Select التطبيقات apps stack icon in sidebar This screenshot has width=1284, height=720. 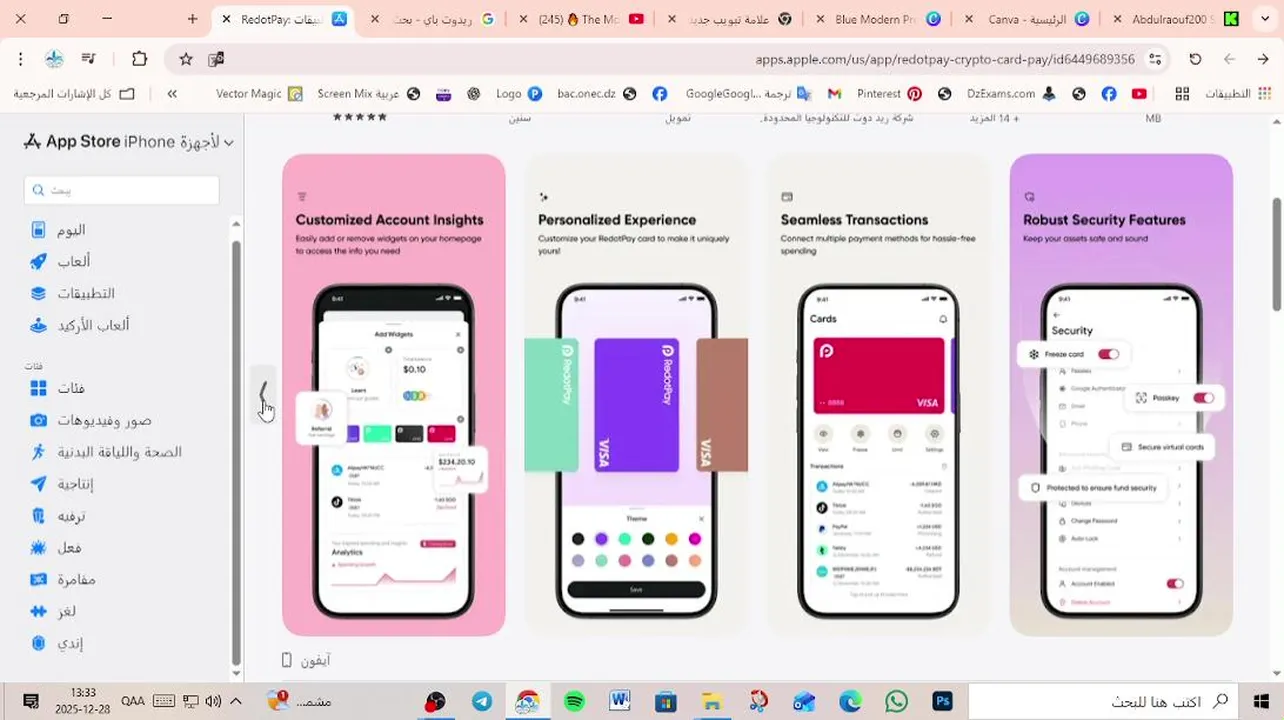pos(39,294)
